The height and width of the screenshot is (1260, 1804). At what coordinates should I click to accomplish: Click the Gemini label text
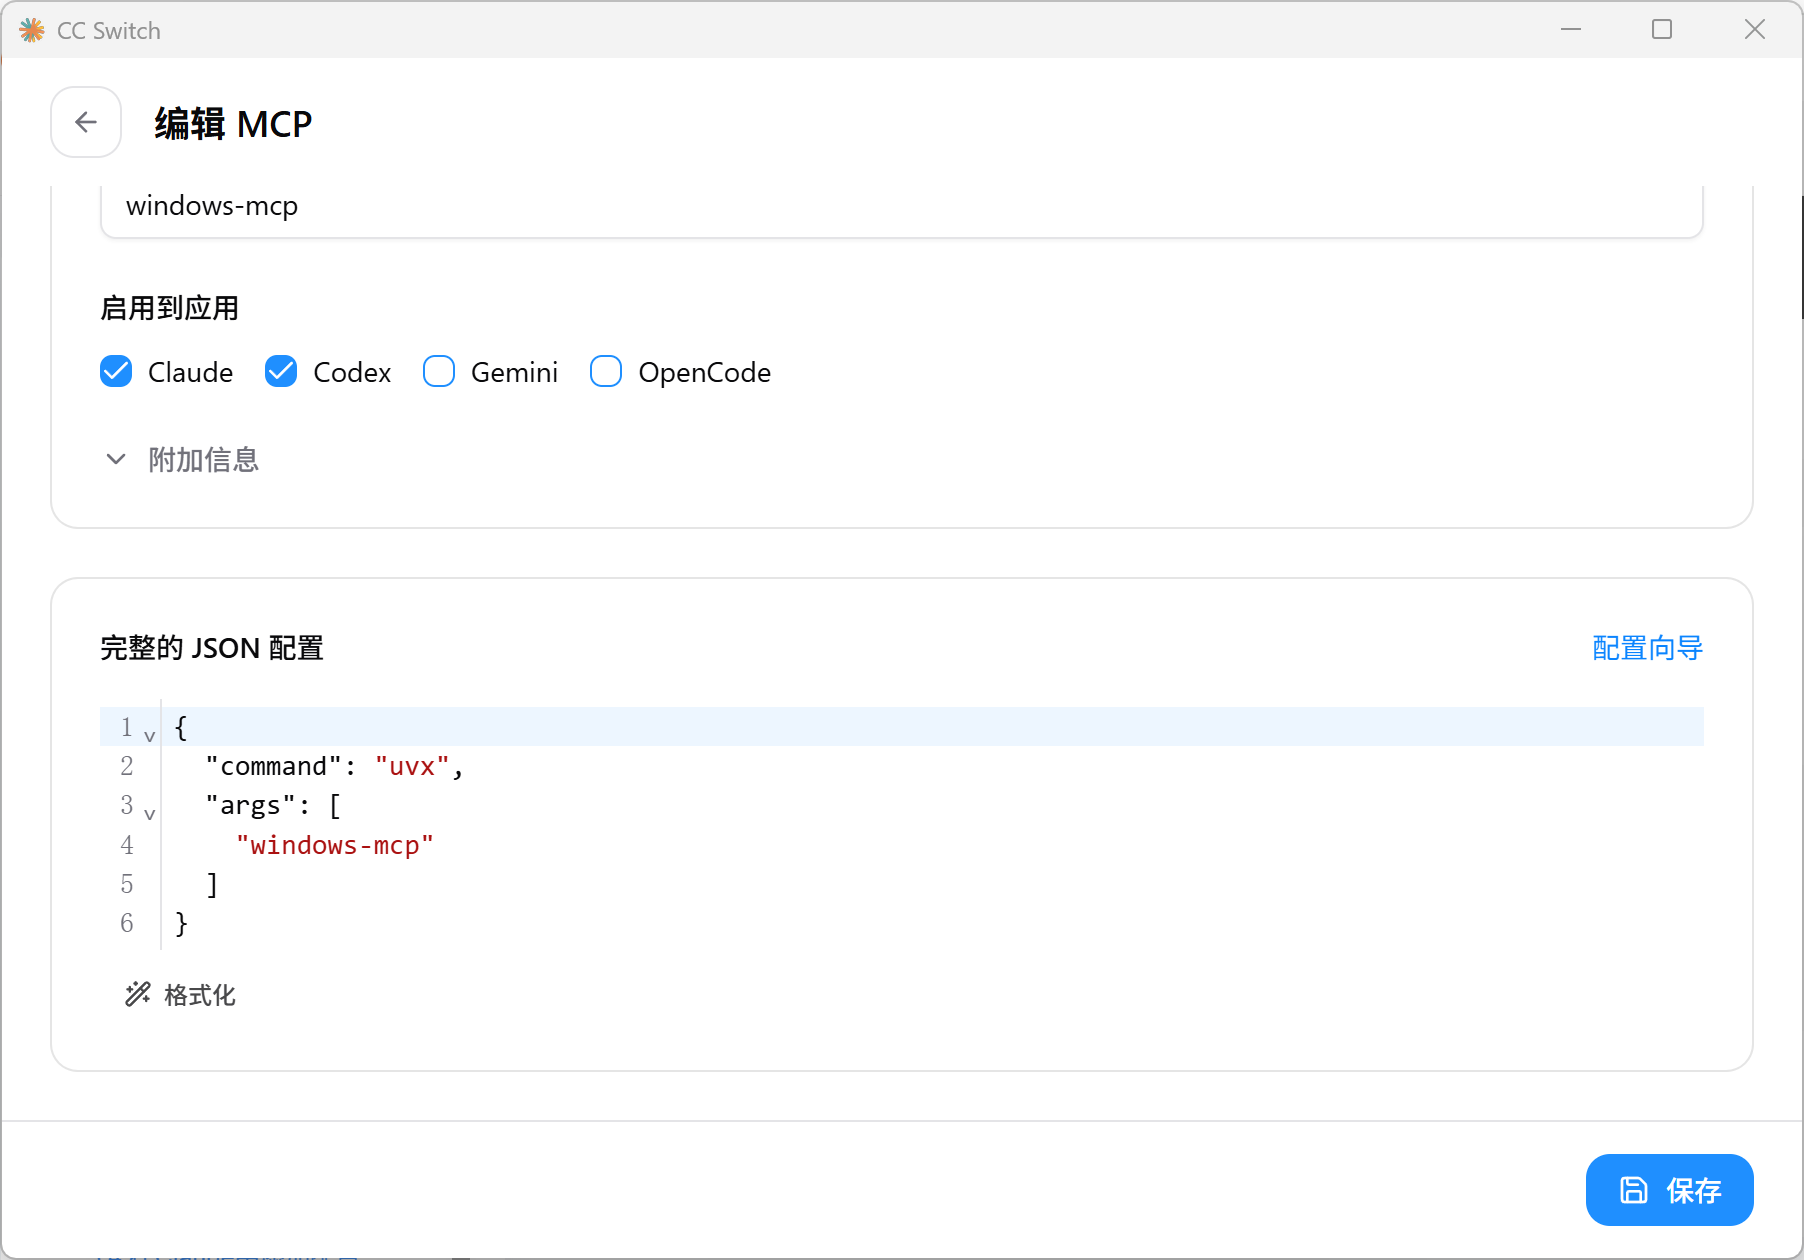click(514, 372)
